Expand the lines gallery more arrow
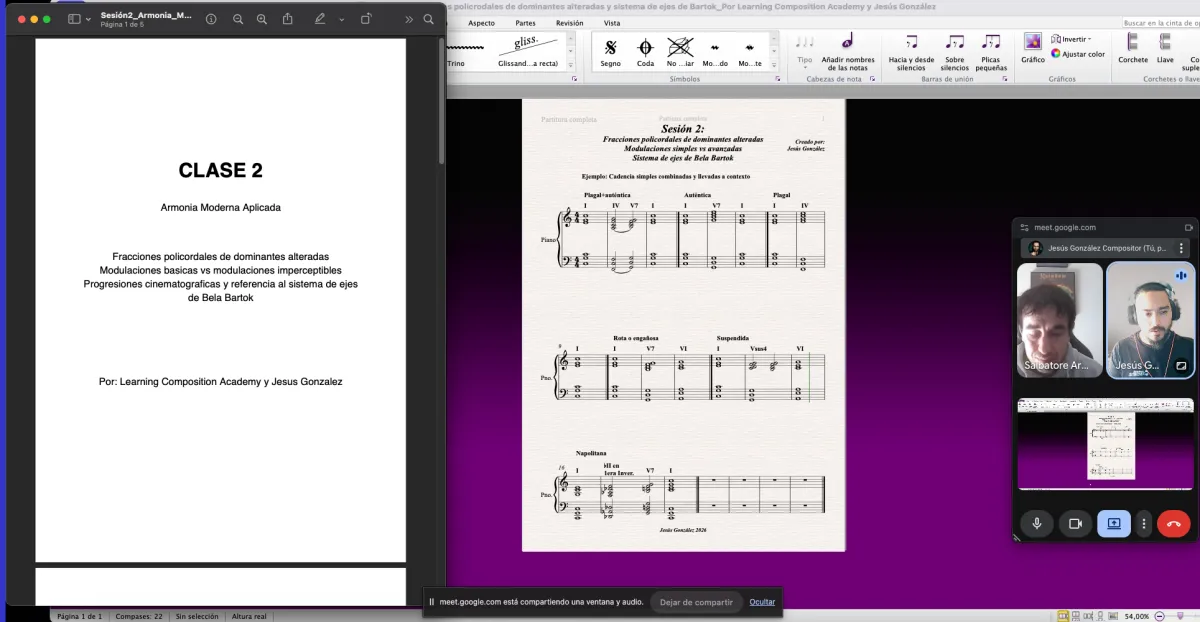 point(572,65)
